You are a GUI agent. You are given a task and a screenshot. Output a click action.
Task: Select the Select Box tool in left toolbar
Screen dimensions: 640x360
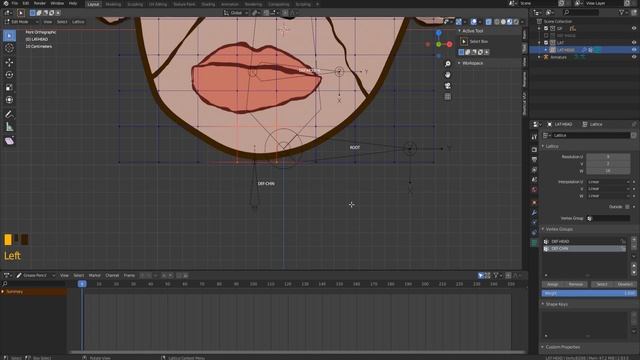9,36
